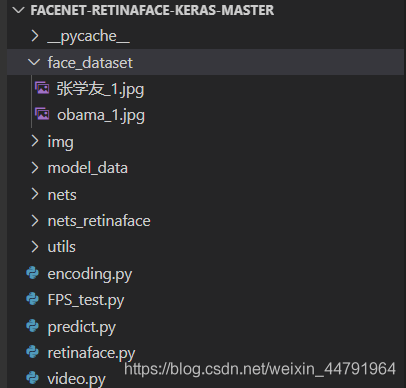Open file obama_1.jpg
The height and width of the screenshot is (388, 406).
[101, 116]
